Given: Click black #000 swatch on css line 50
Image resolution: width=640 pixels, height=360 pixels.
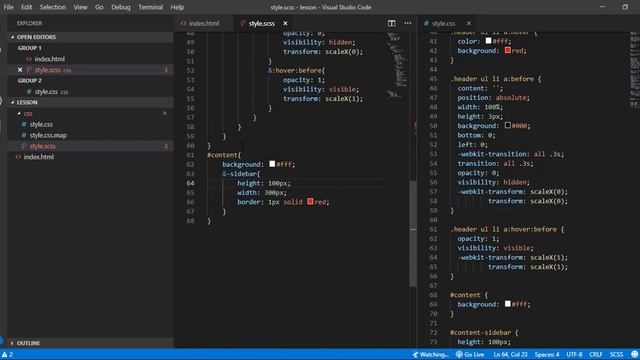Looking at the screenshot, I should tap(507, 125).
